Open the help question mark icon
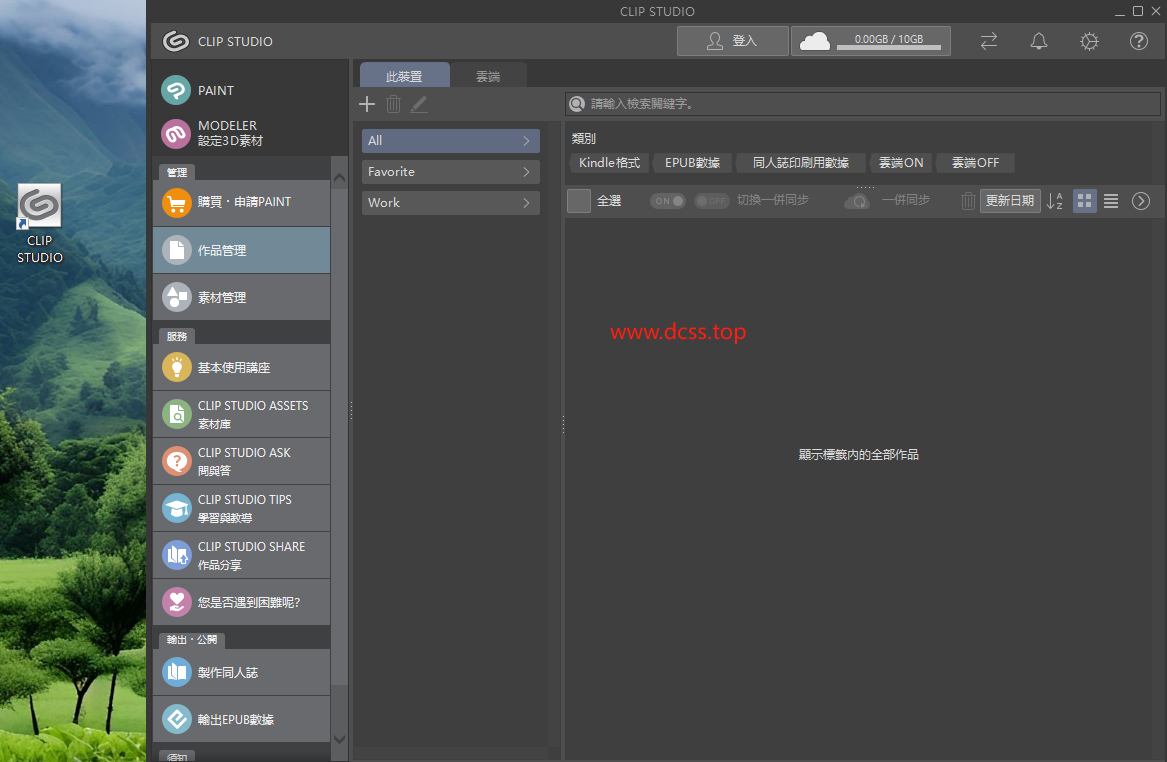This screenshot has width=1167, height=762. click(x=1138, y=41)
